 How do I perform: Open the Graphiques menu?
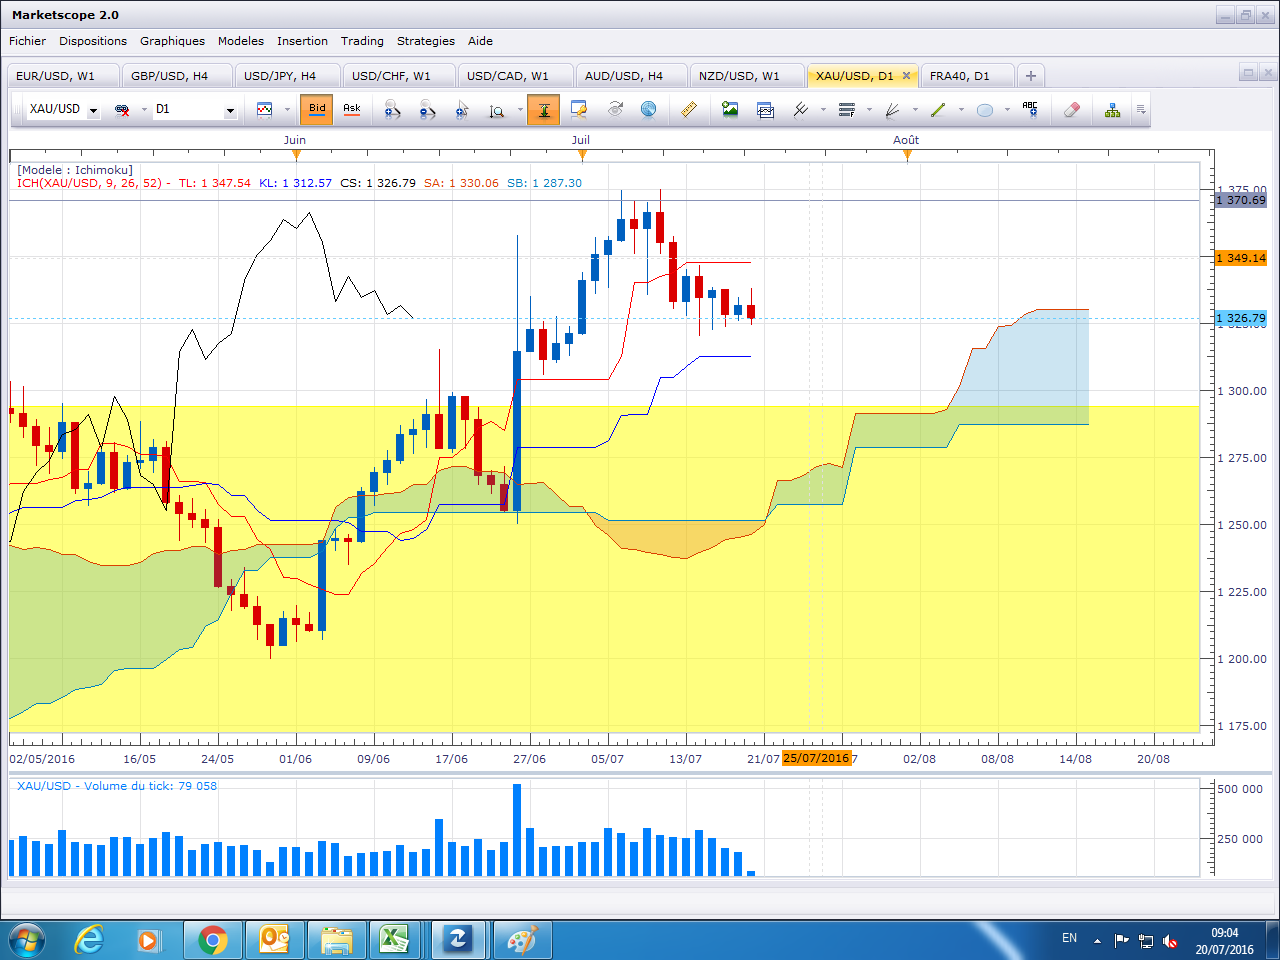[x=172, y=41]
